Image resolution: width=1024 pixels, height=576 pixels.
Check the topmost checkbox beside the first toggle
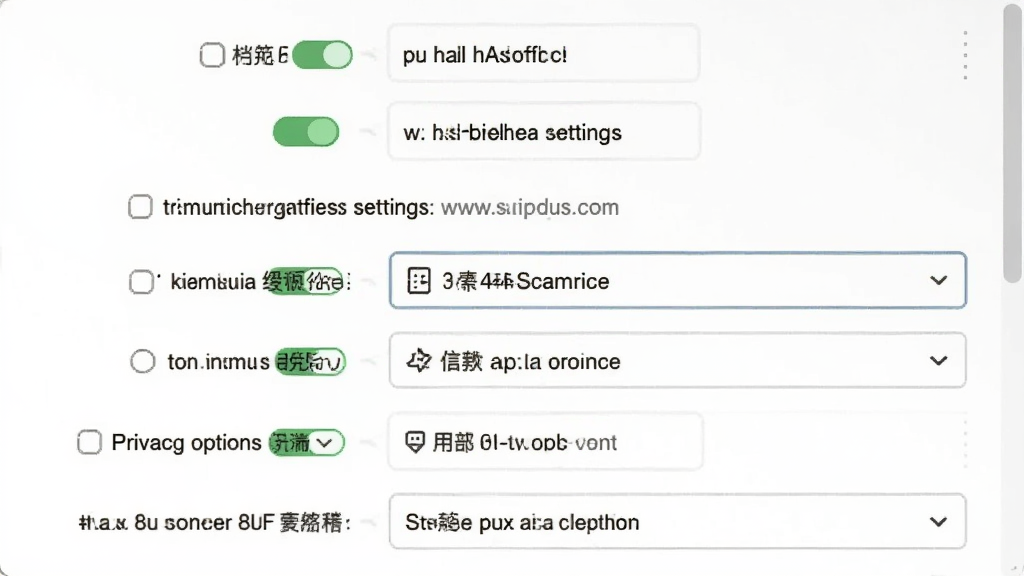tap(212, 55)
